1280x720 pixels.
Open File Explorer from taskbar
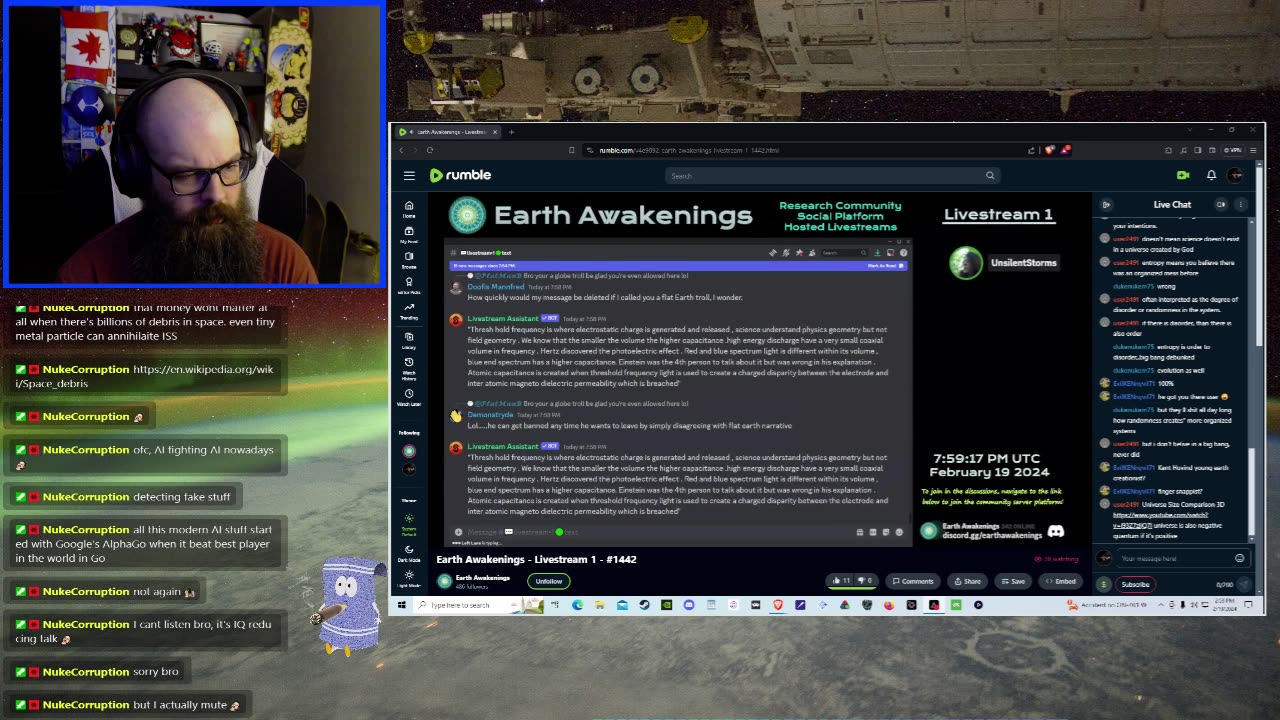click(600, 605)
